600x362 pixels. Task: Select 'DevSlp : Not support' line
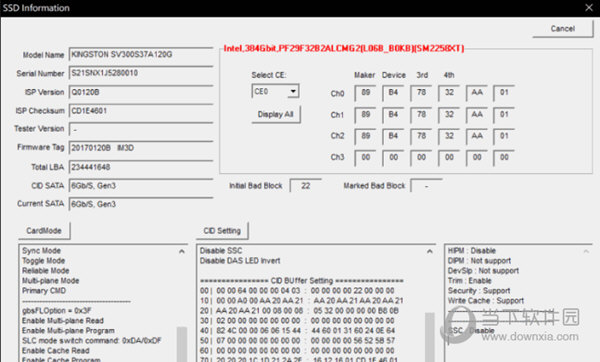point(483,271)
